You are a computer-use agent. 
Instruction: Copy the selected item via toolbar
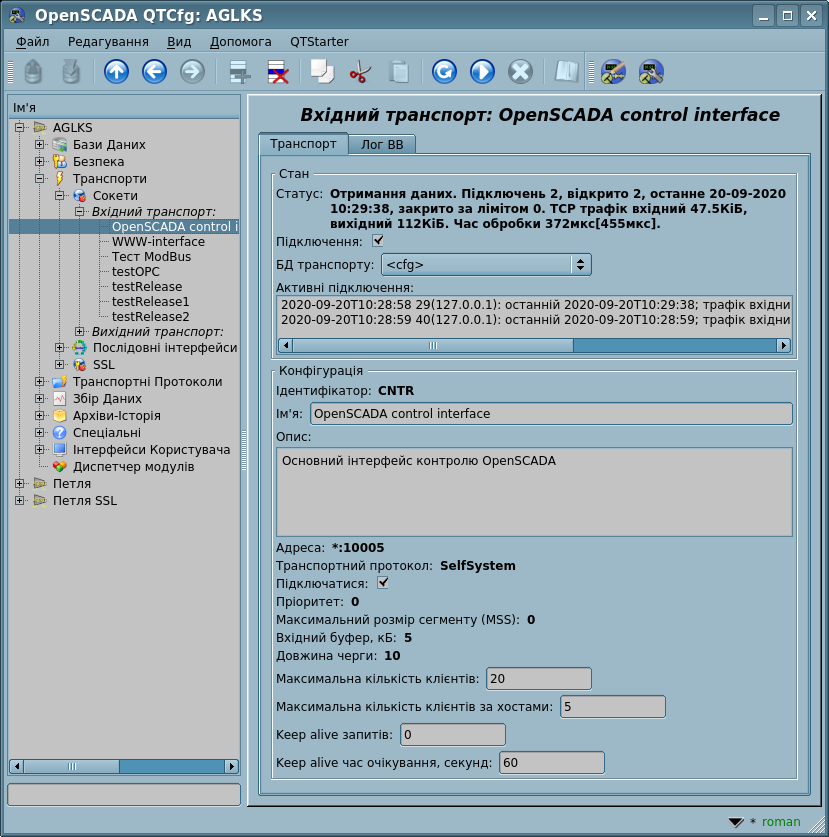click(x=322, y=72)
